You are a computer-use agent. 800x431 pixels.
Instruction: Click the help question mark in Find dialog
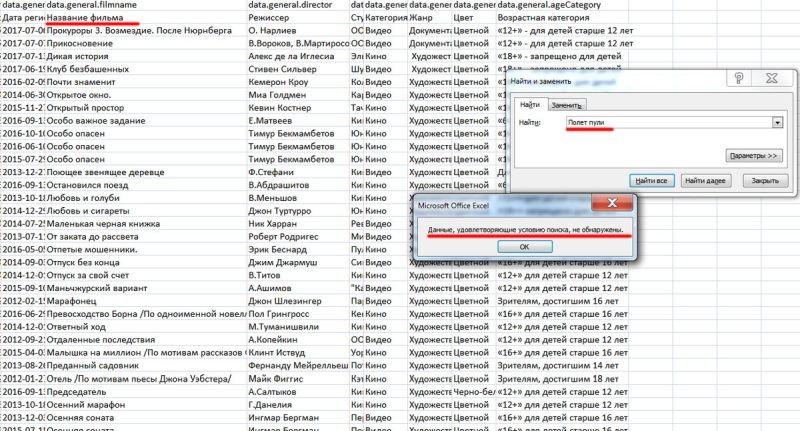tap(739, 80)
